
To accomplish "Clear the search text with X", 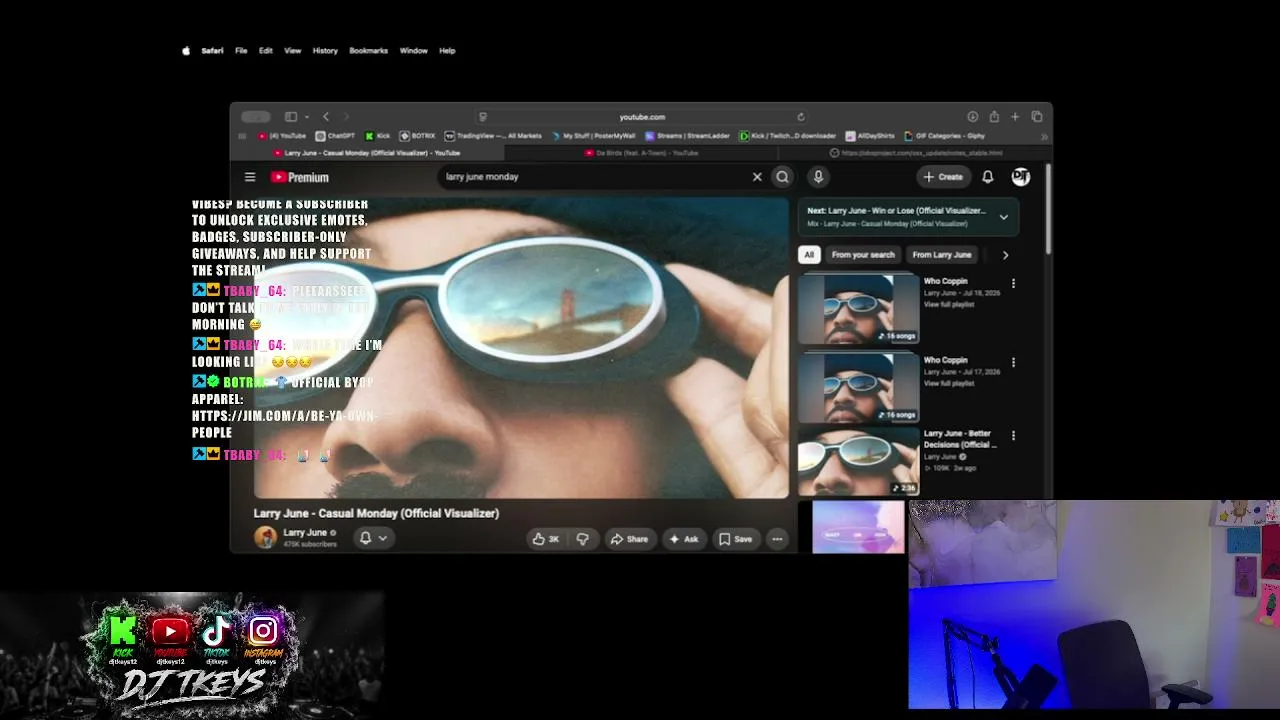I will click(x=757, y=177).
